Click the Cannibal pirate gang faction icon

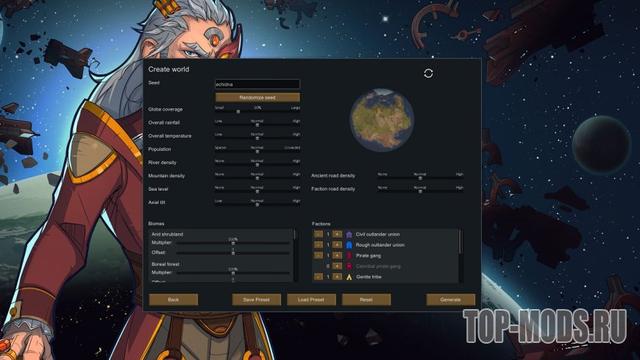[349, 266]
